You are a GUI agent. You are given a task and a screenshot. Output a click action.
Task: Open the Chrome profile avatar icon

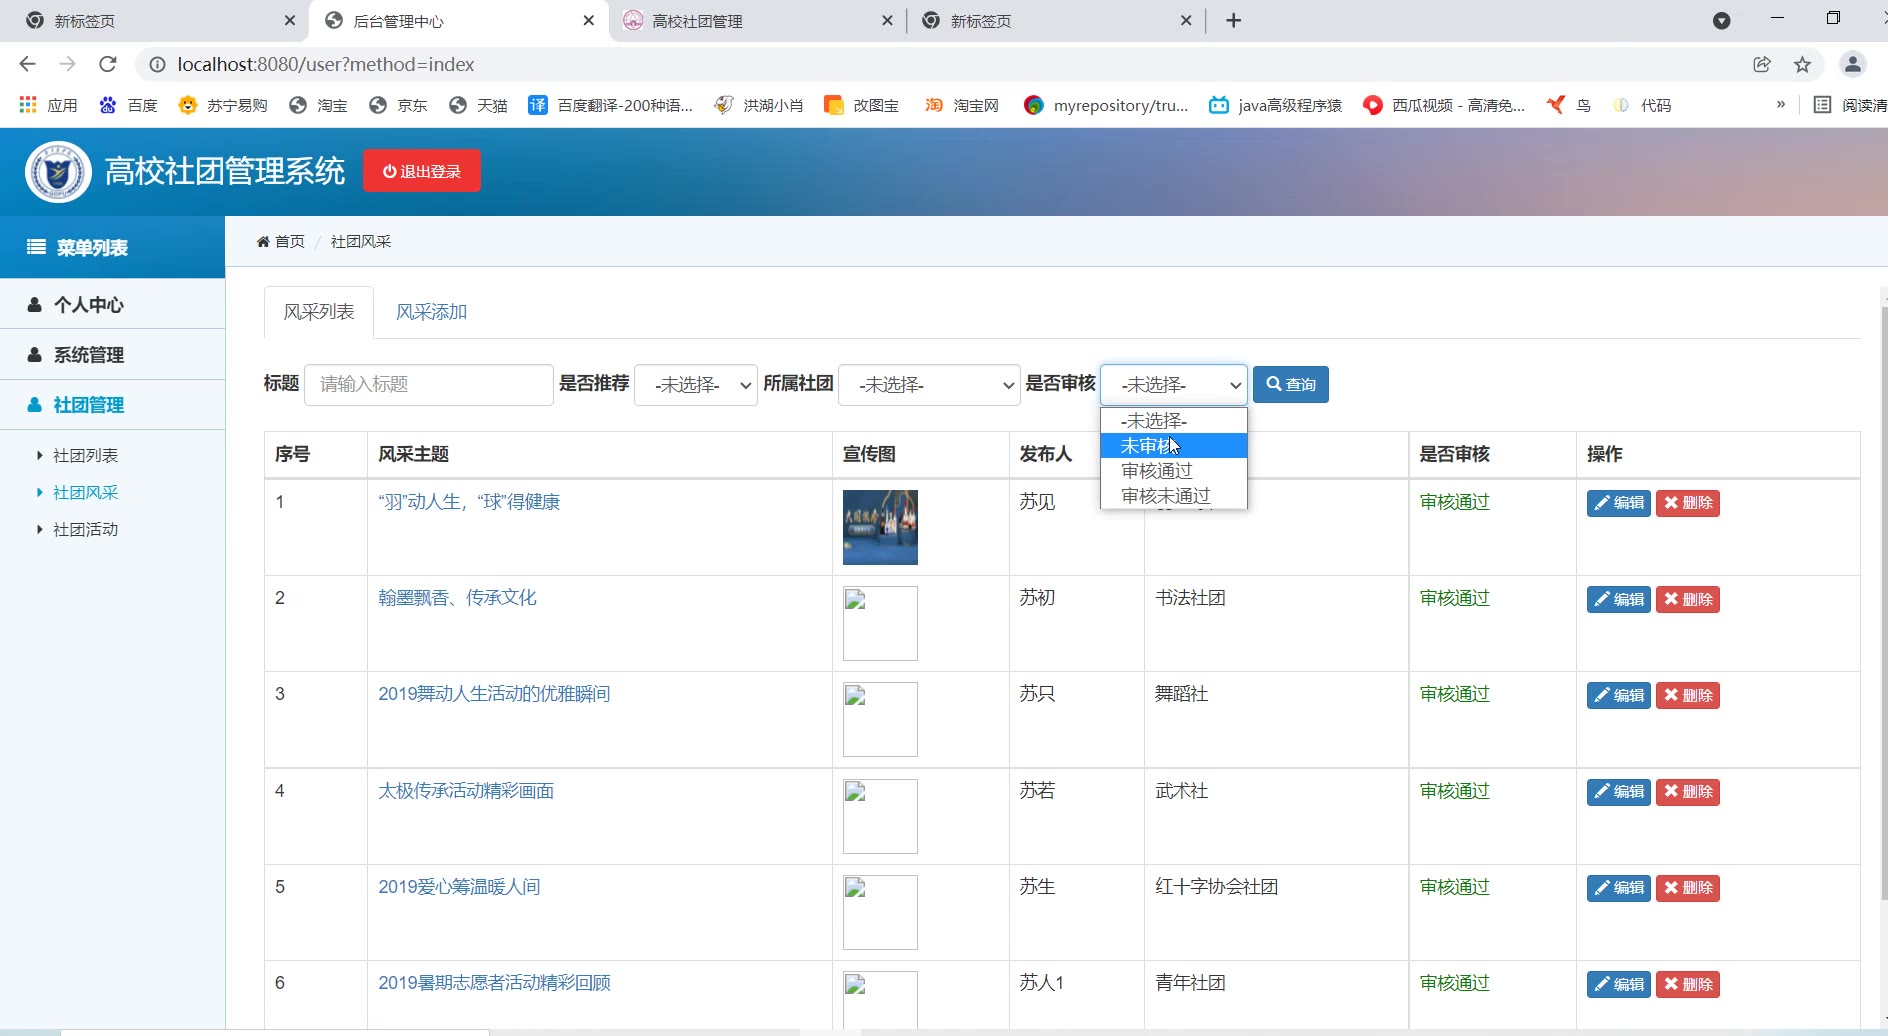pos(1852,64)
